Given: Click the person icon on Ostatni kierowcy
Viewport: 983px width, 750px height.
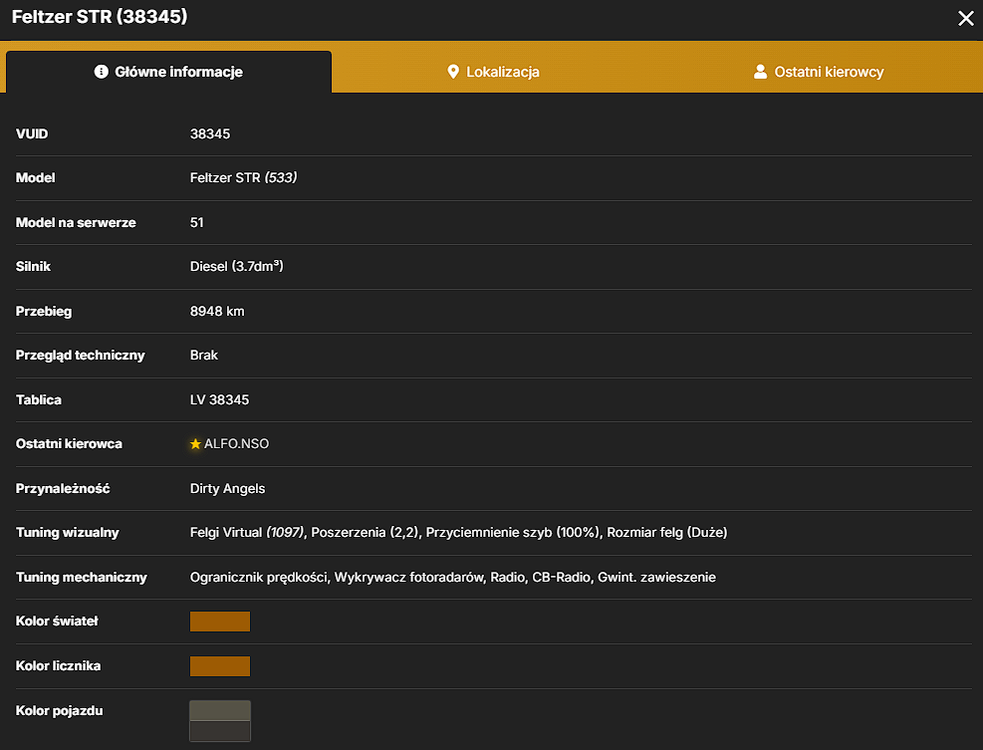Looking at the screenshot, I should click(x=760, y=71).
